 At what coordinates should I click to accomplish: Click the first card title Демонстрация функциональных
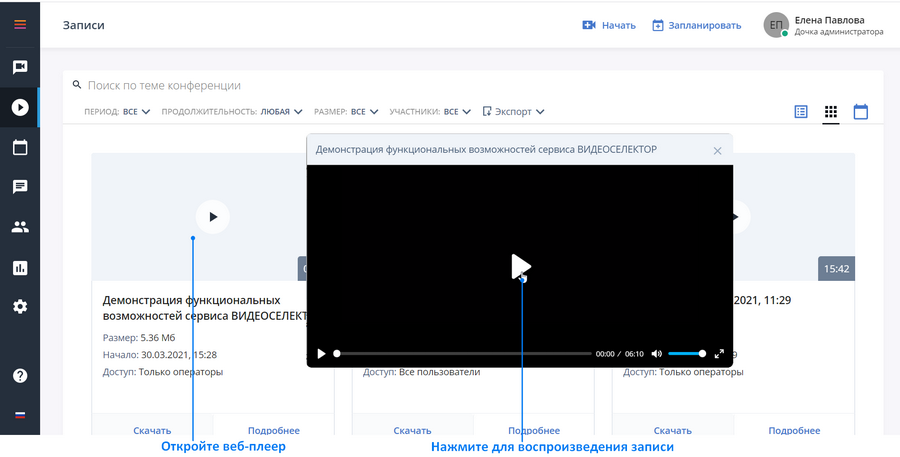[x=204, y=308]
